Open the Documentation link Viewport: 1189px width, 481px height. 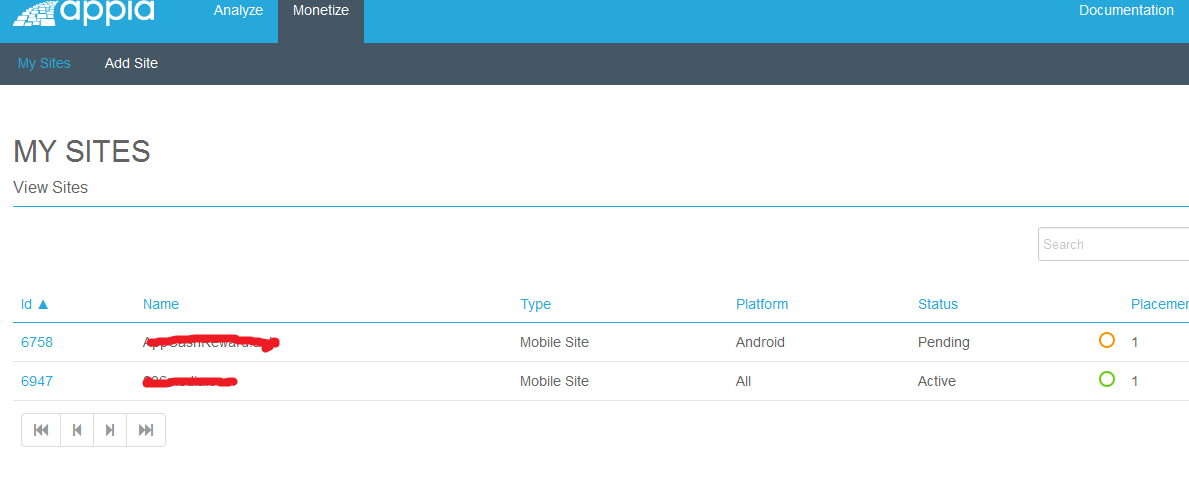[1126, 11]
